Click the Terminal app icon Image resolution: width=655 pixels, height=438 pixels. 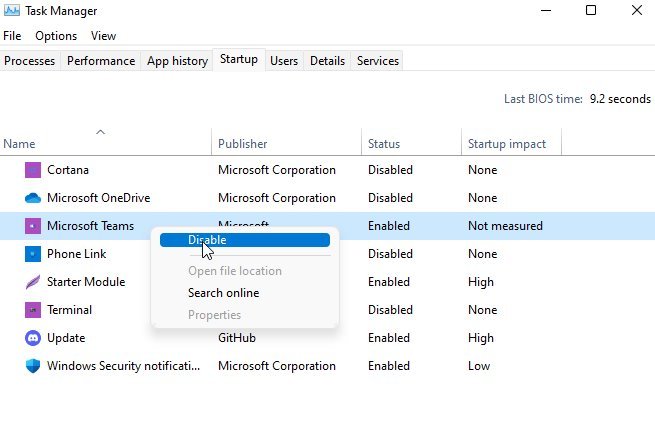tap(33, 310)
